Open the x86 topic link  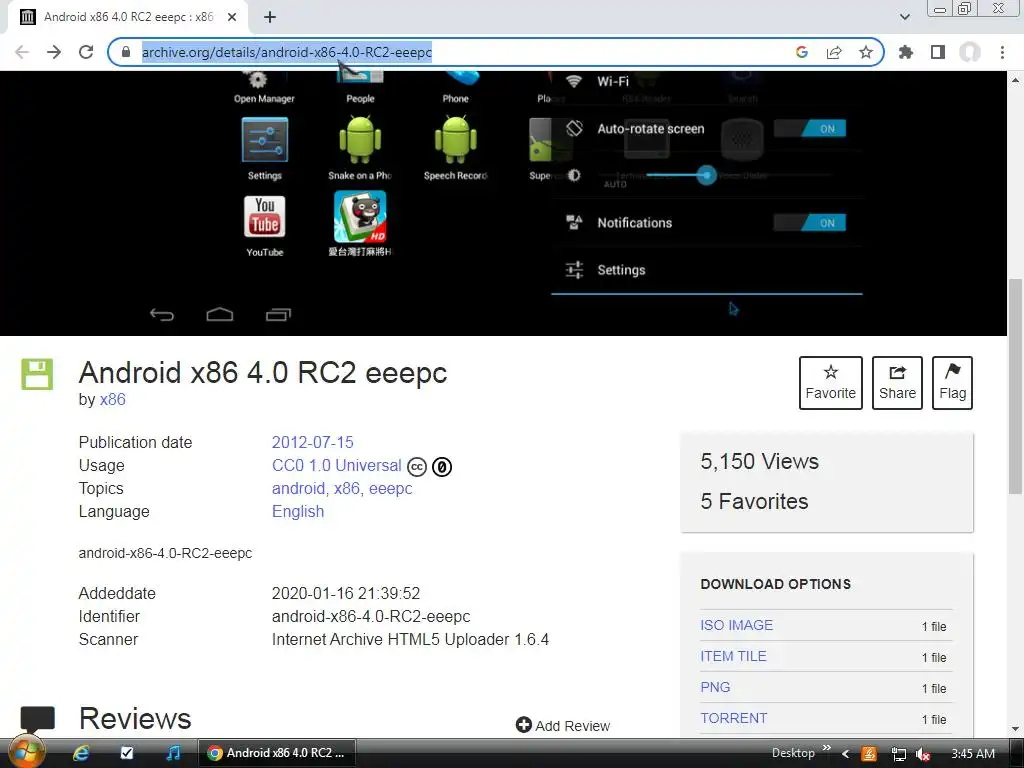pos(347,488)
